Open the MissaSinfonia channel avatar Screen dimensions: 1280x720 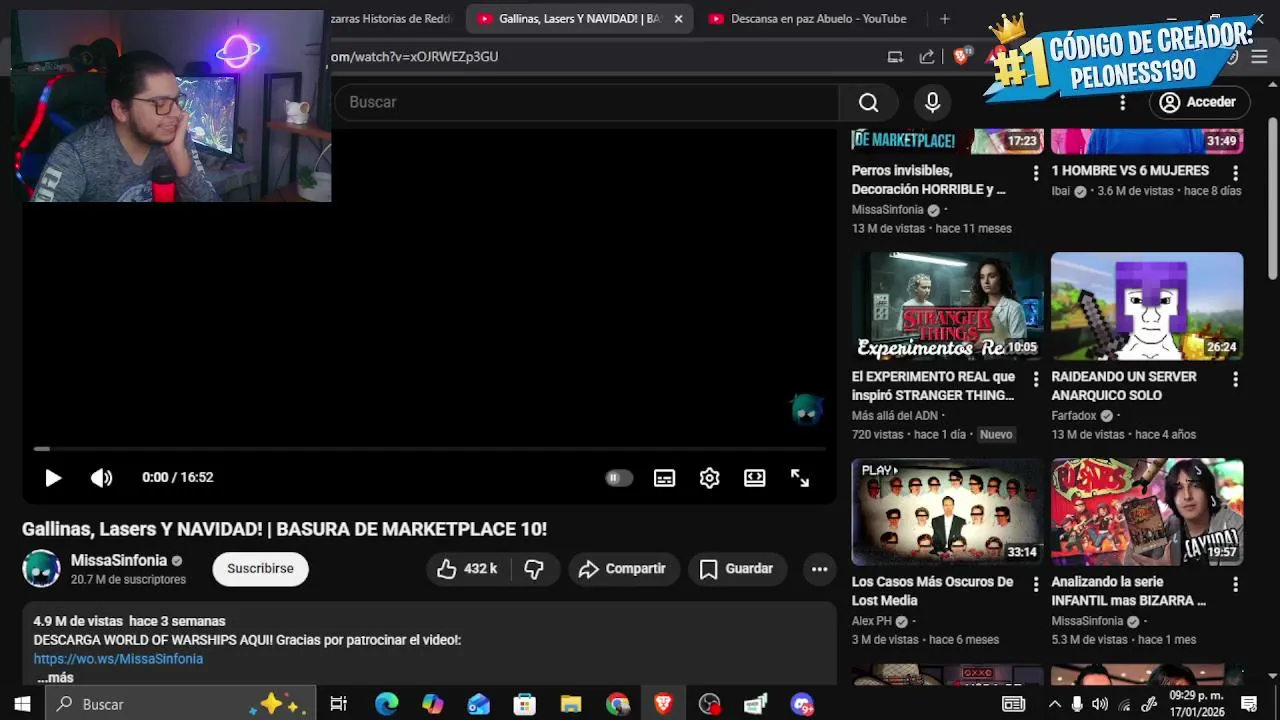(x=41, y=568)
